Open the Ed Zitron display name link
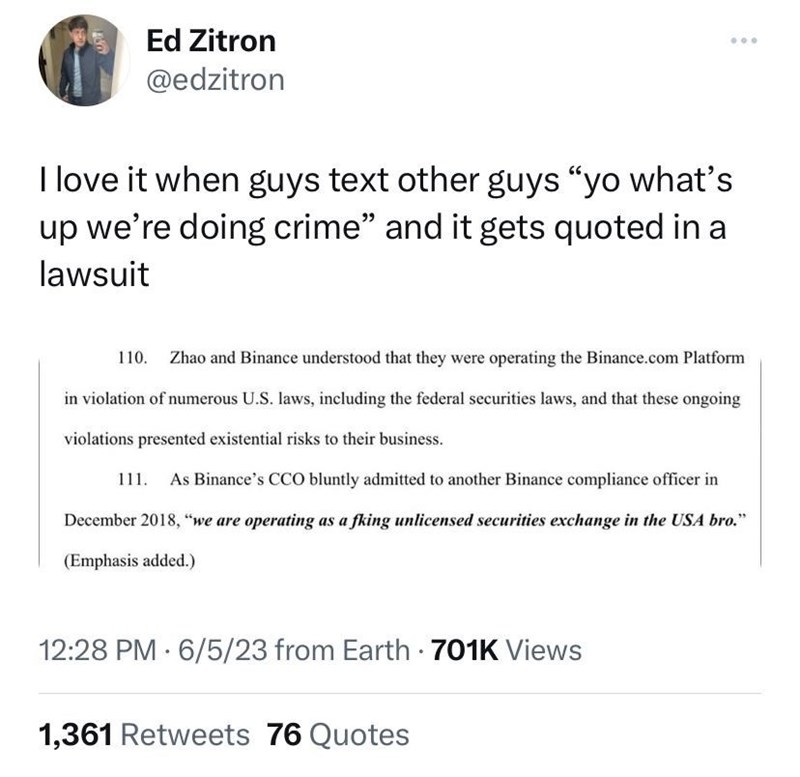The width and height of the screenshot is (800, 777). (x=210, y=42)
